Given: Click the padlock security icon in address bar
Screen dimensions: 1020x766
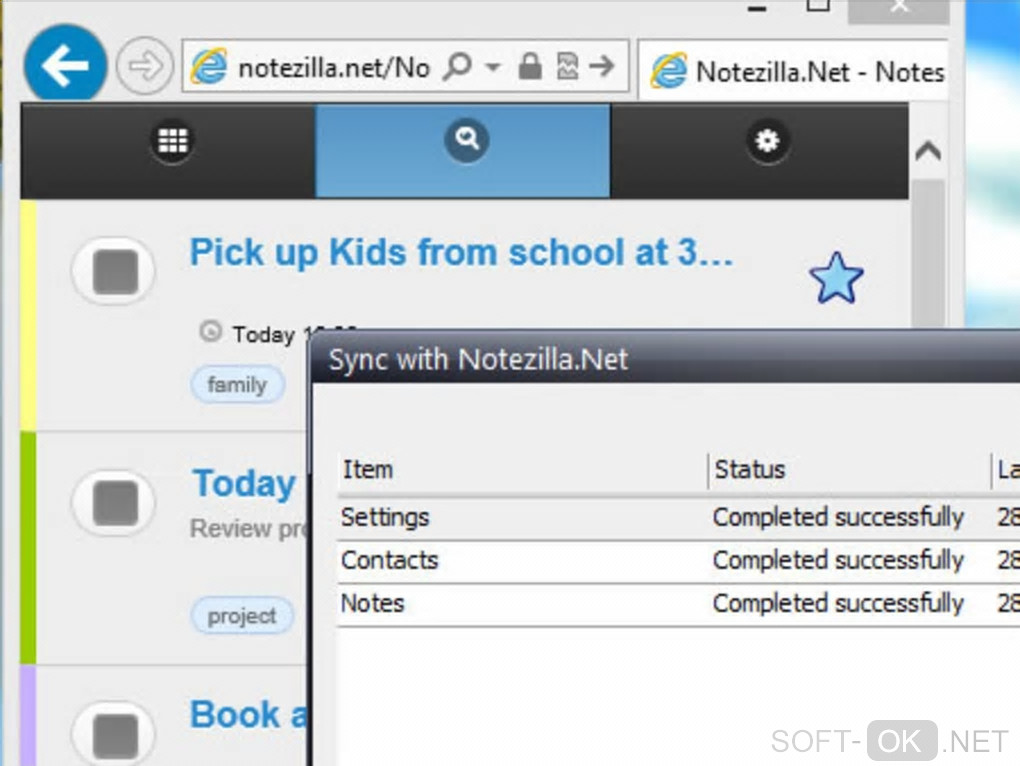Looking at the screenshot, I should [x=530, y=67].
